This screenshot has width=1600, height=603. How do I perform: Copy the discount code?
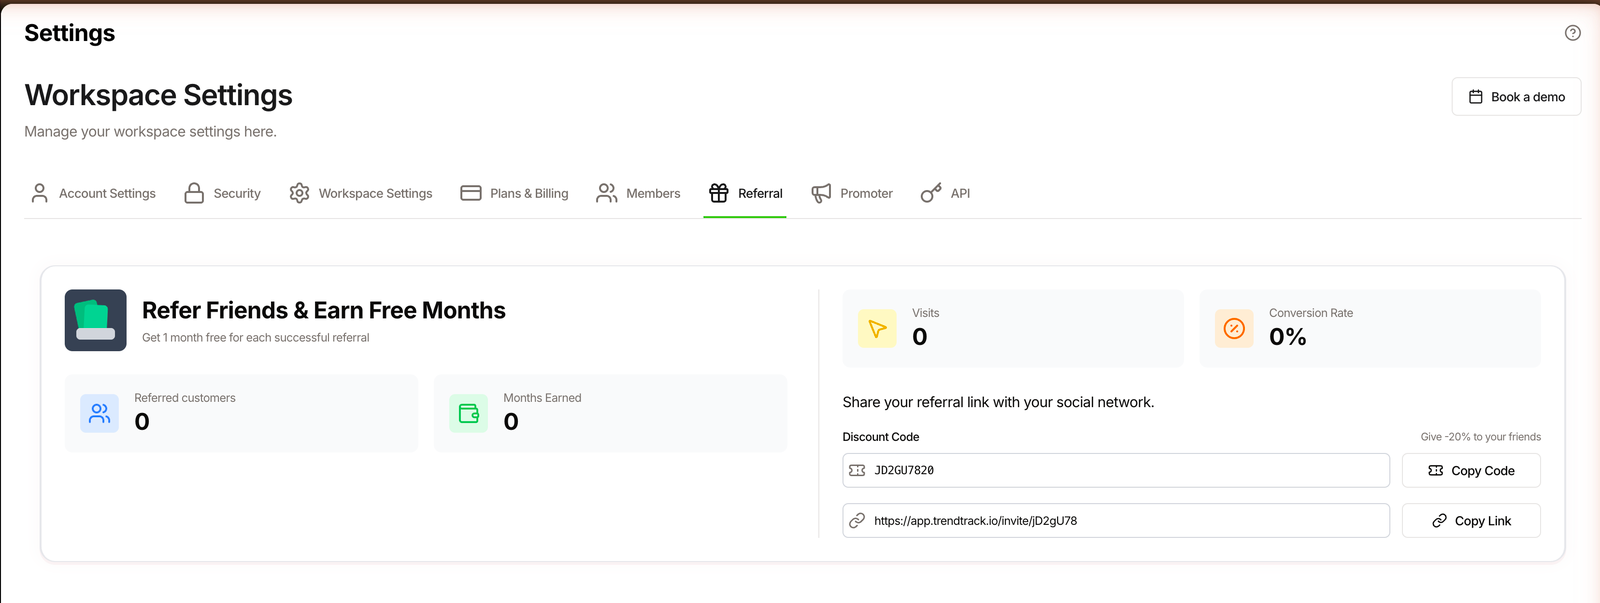click(1471, 470)
